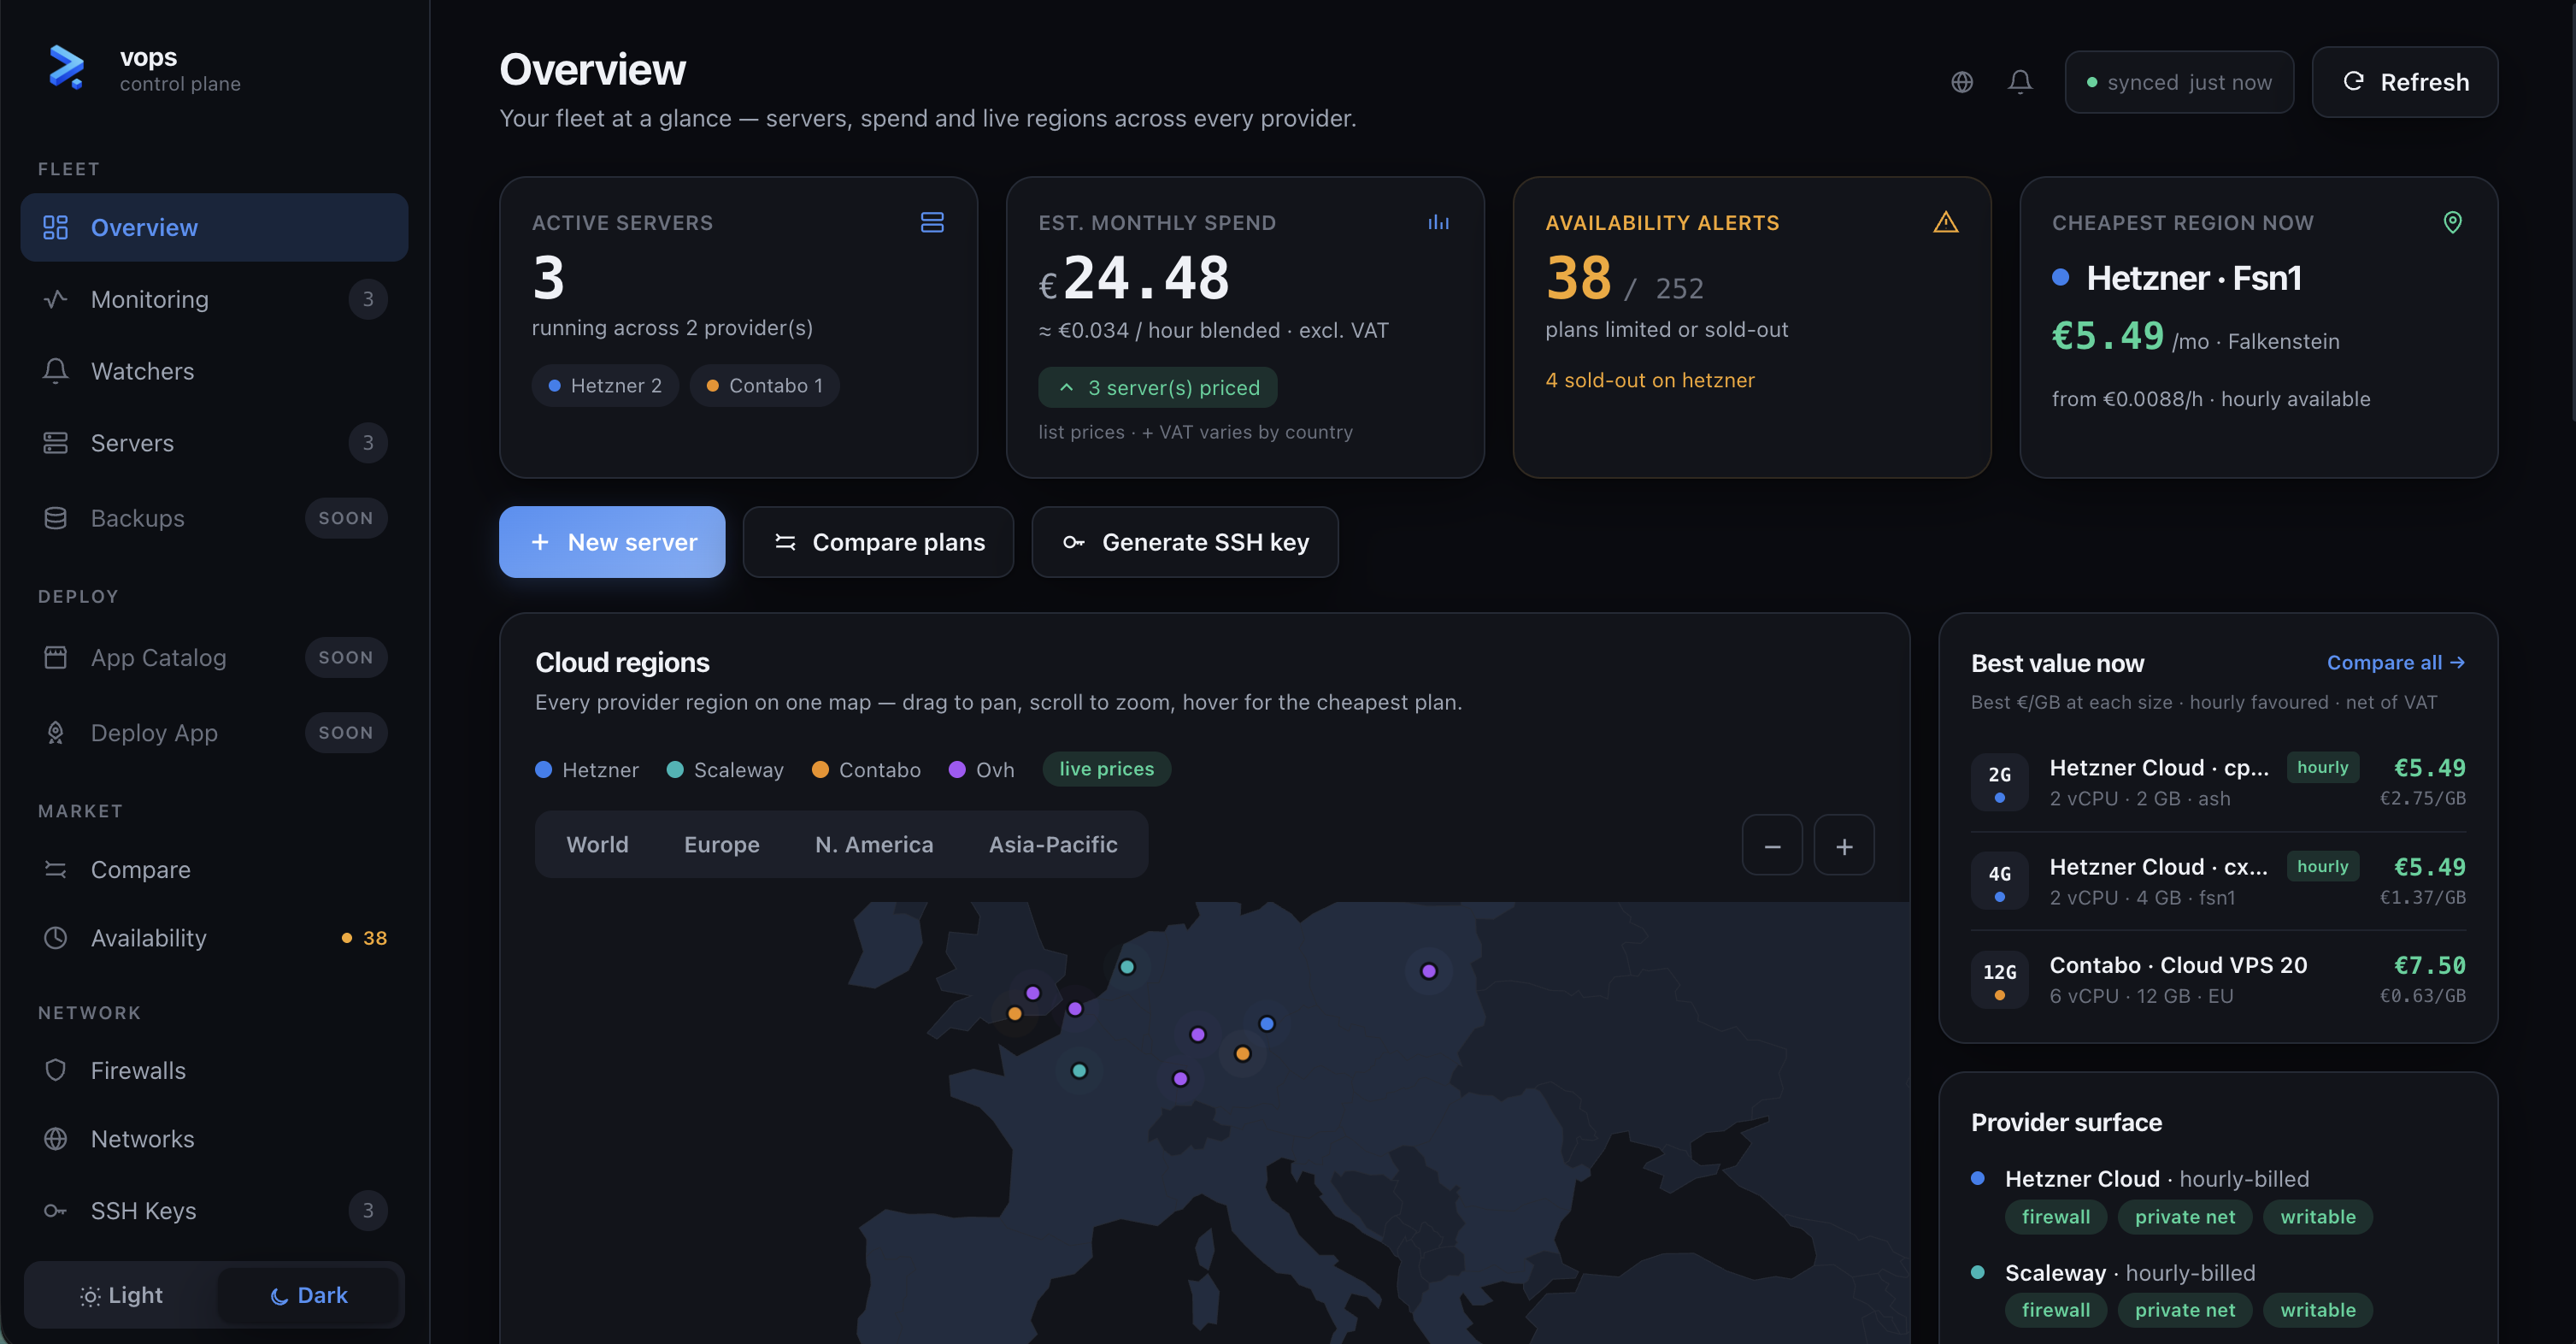Click the server stack icon in Active Servers card
The height and width of the screenshot is (1344, 2576).
point(932,222)
